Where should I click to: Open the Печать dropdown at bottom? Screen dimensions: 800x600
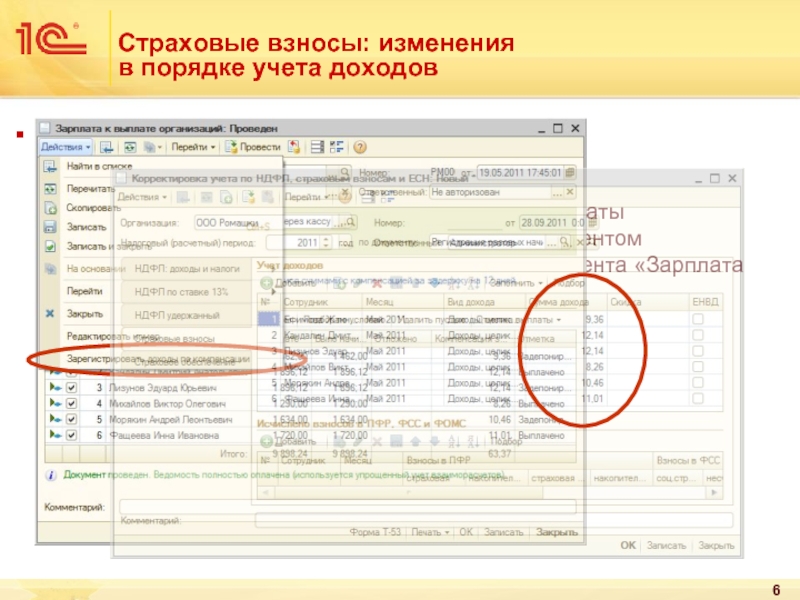click(x=432, y=533)
